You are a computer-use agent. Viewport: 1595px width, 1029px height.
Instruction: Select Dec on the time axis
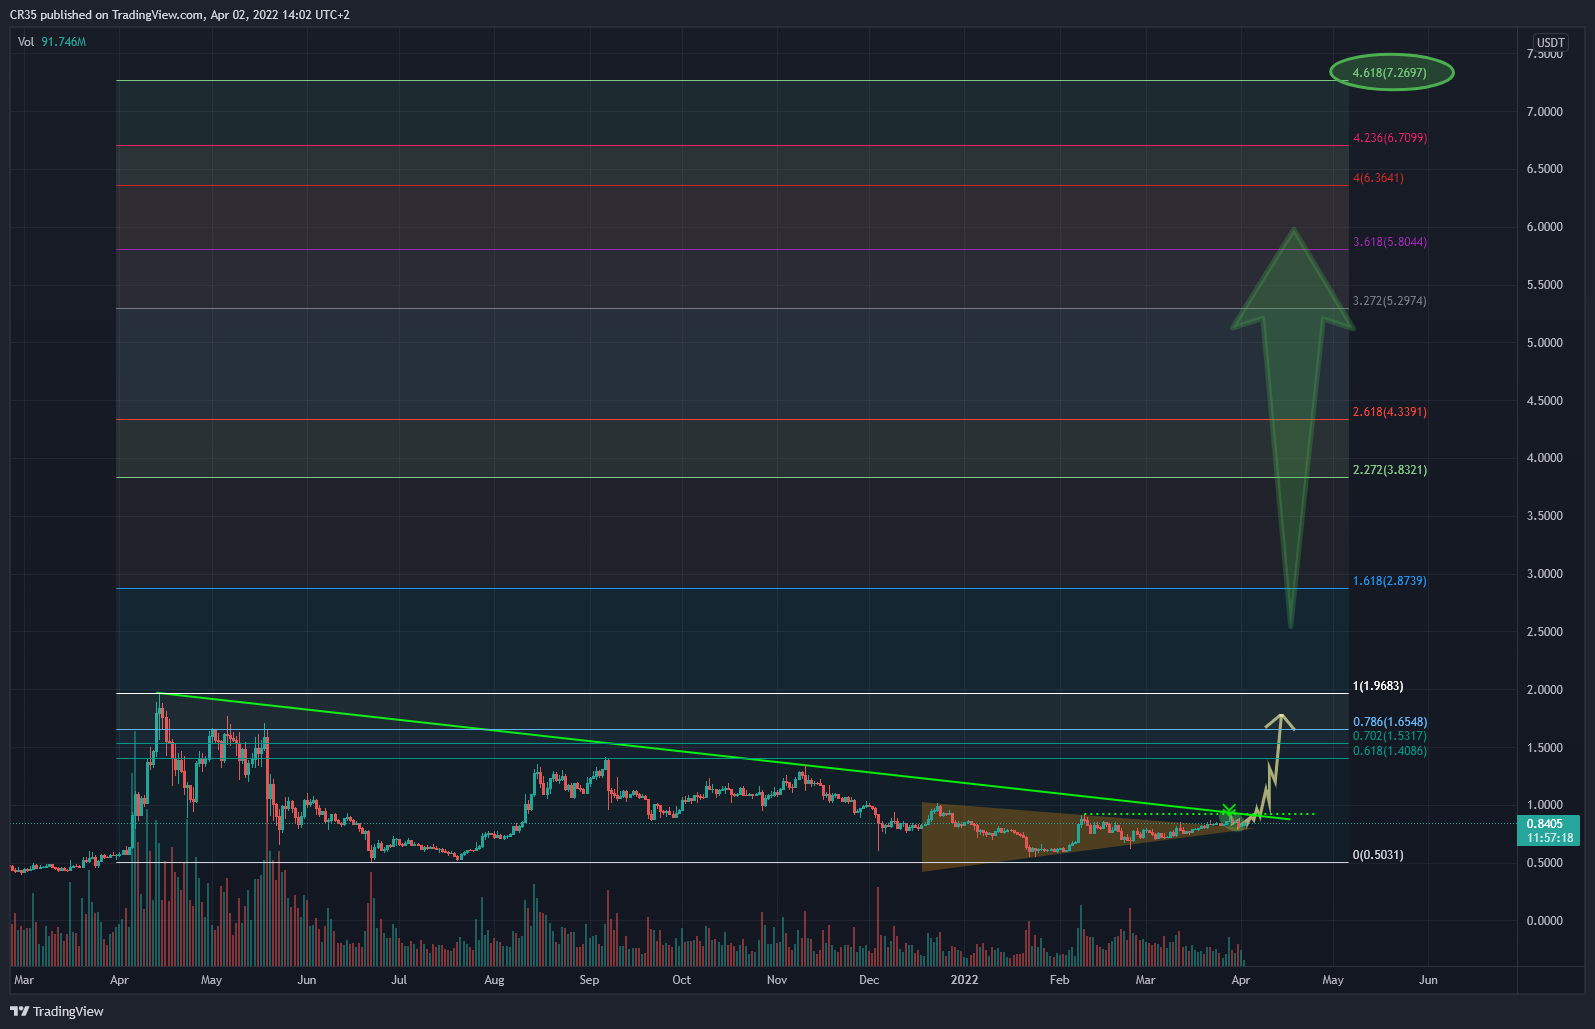[869, 980]
